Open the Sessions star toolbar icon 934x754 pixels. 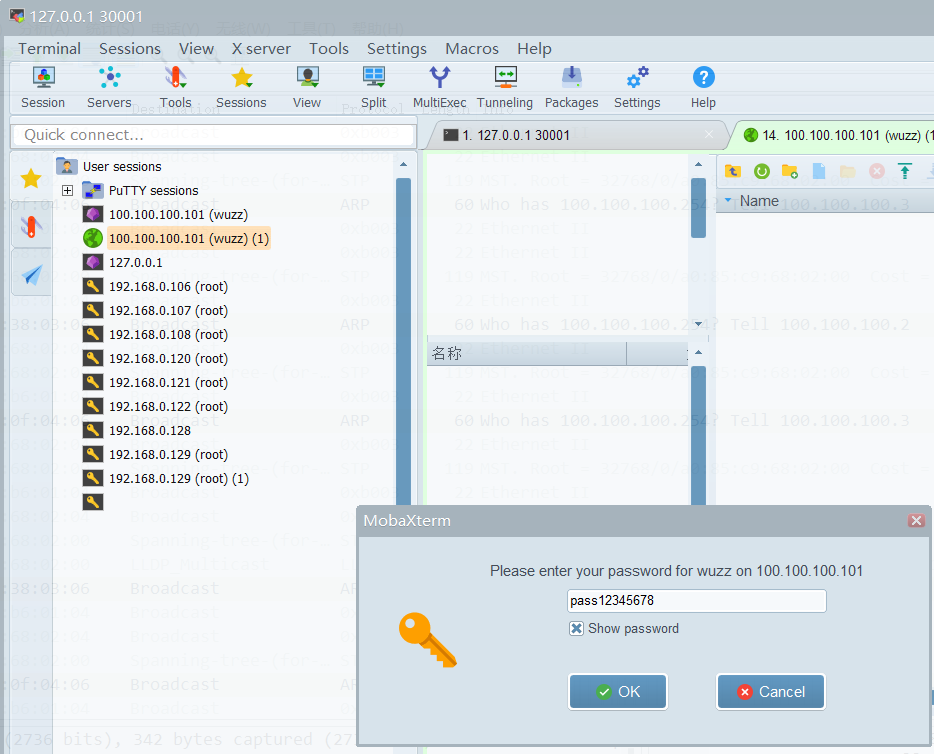pos(241,77)
